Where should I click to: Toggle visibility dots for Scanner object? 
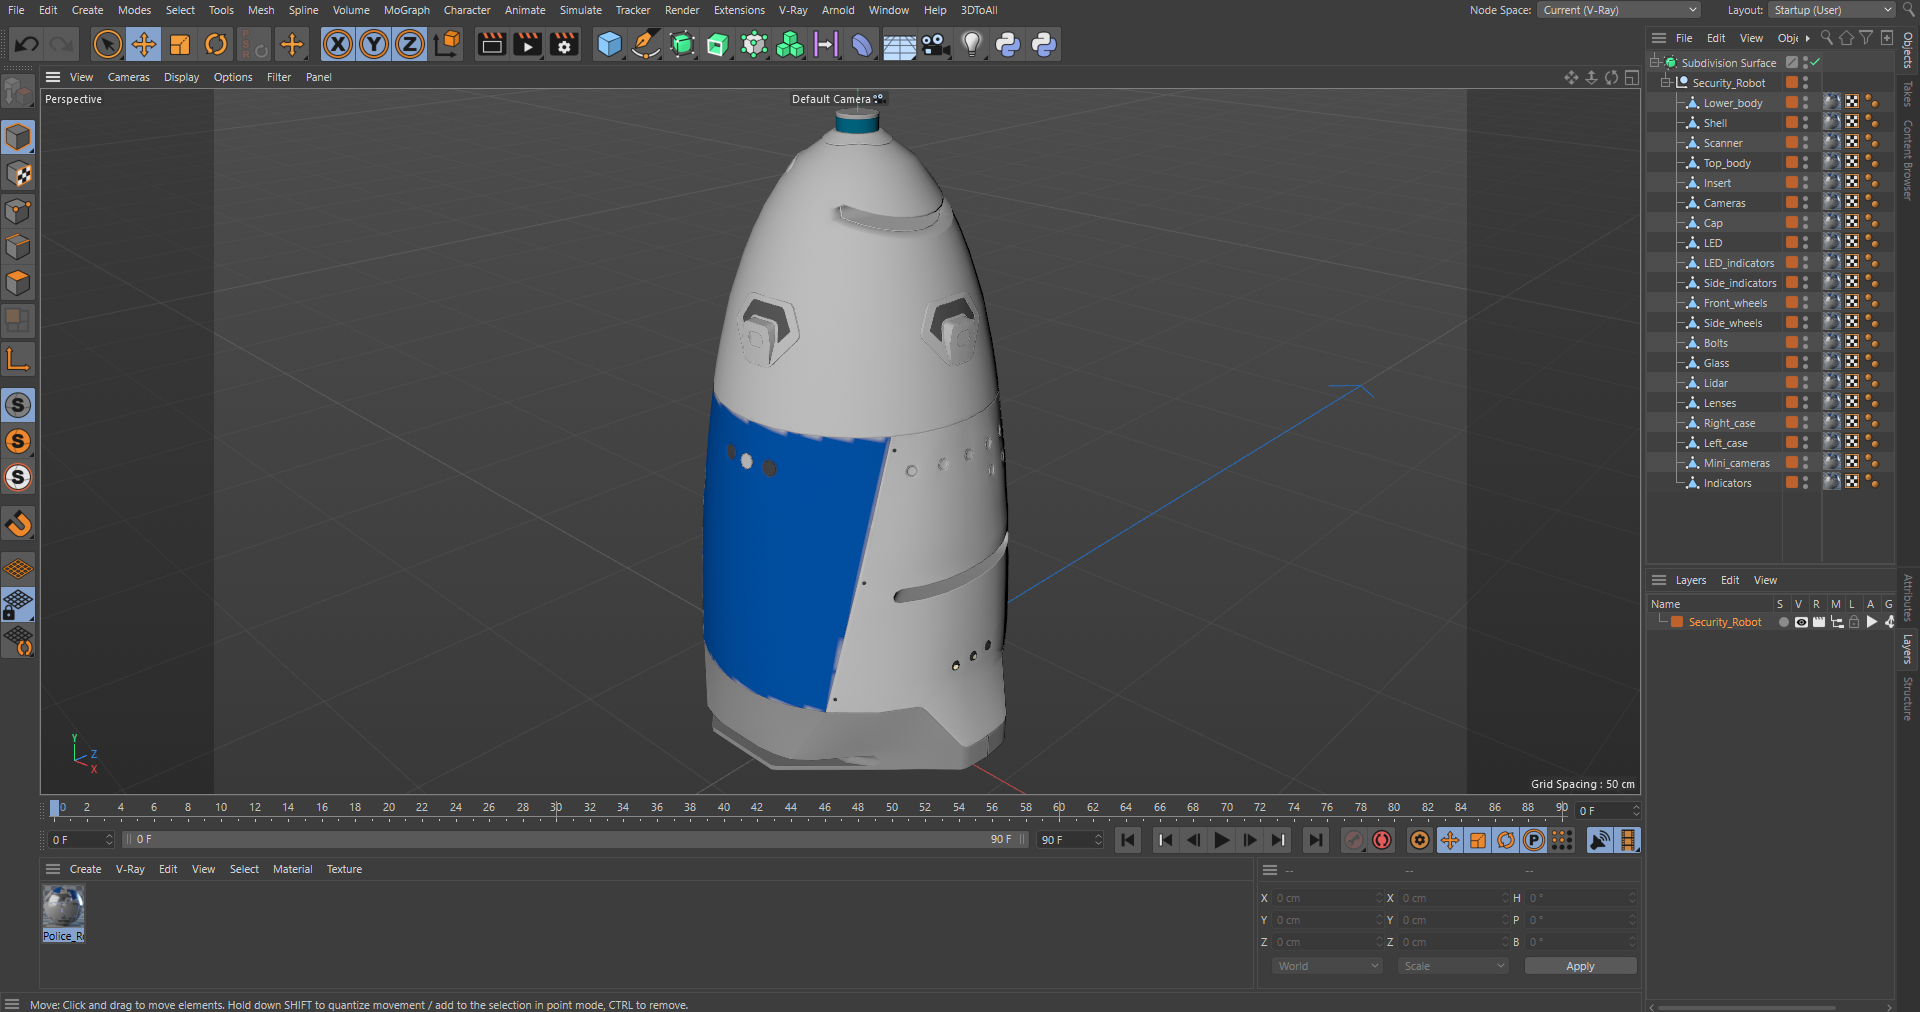(x=1805, y=143)
